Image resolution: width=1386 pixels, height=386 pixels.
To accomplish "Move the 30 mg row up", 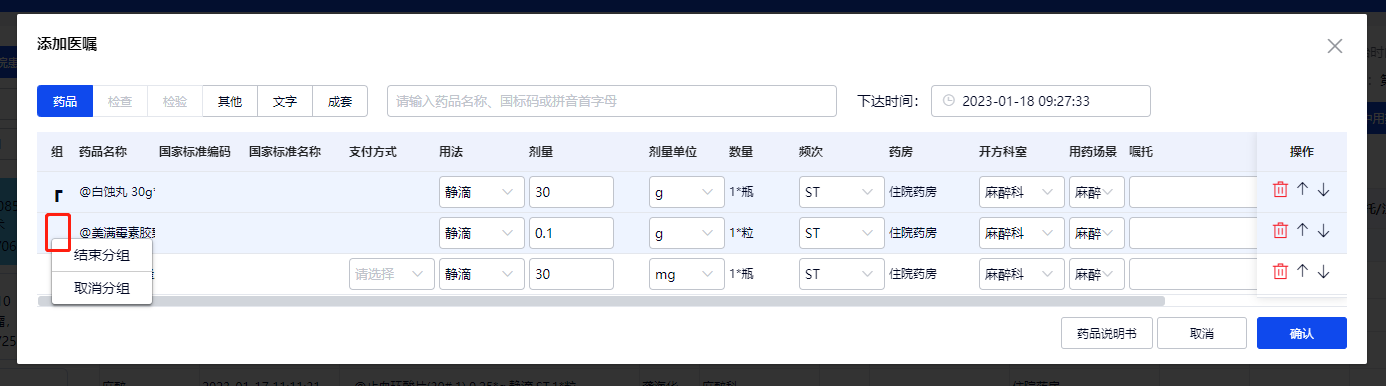I will point(1302,272).
